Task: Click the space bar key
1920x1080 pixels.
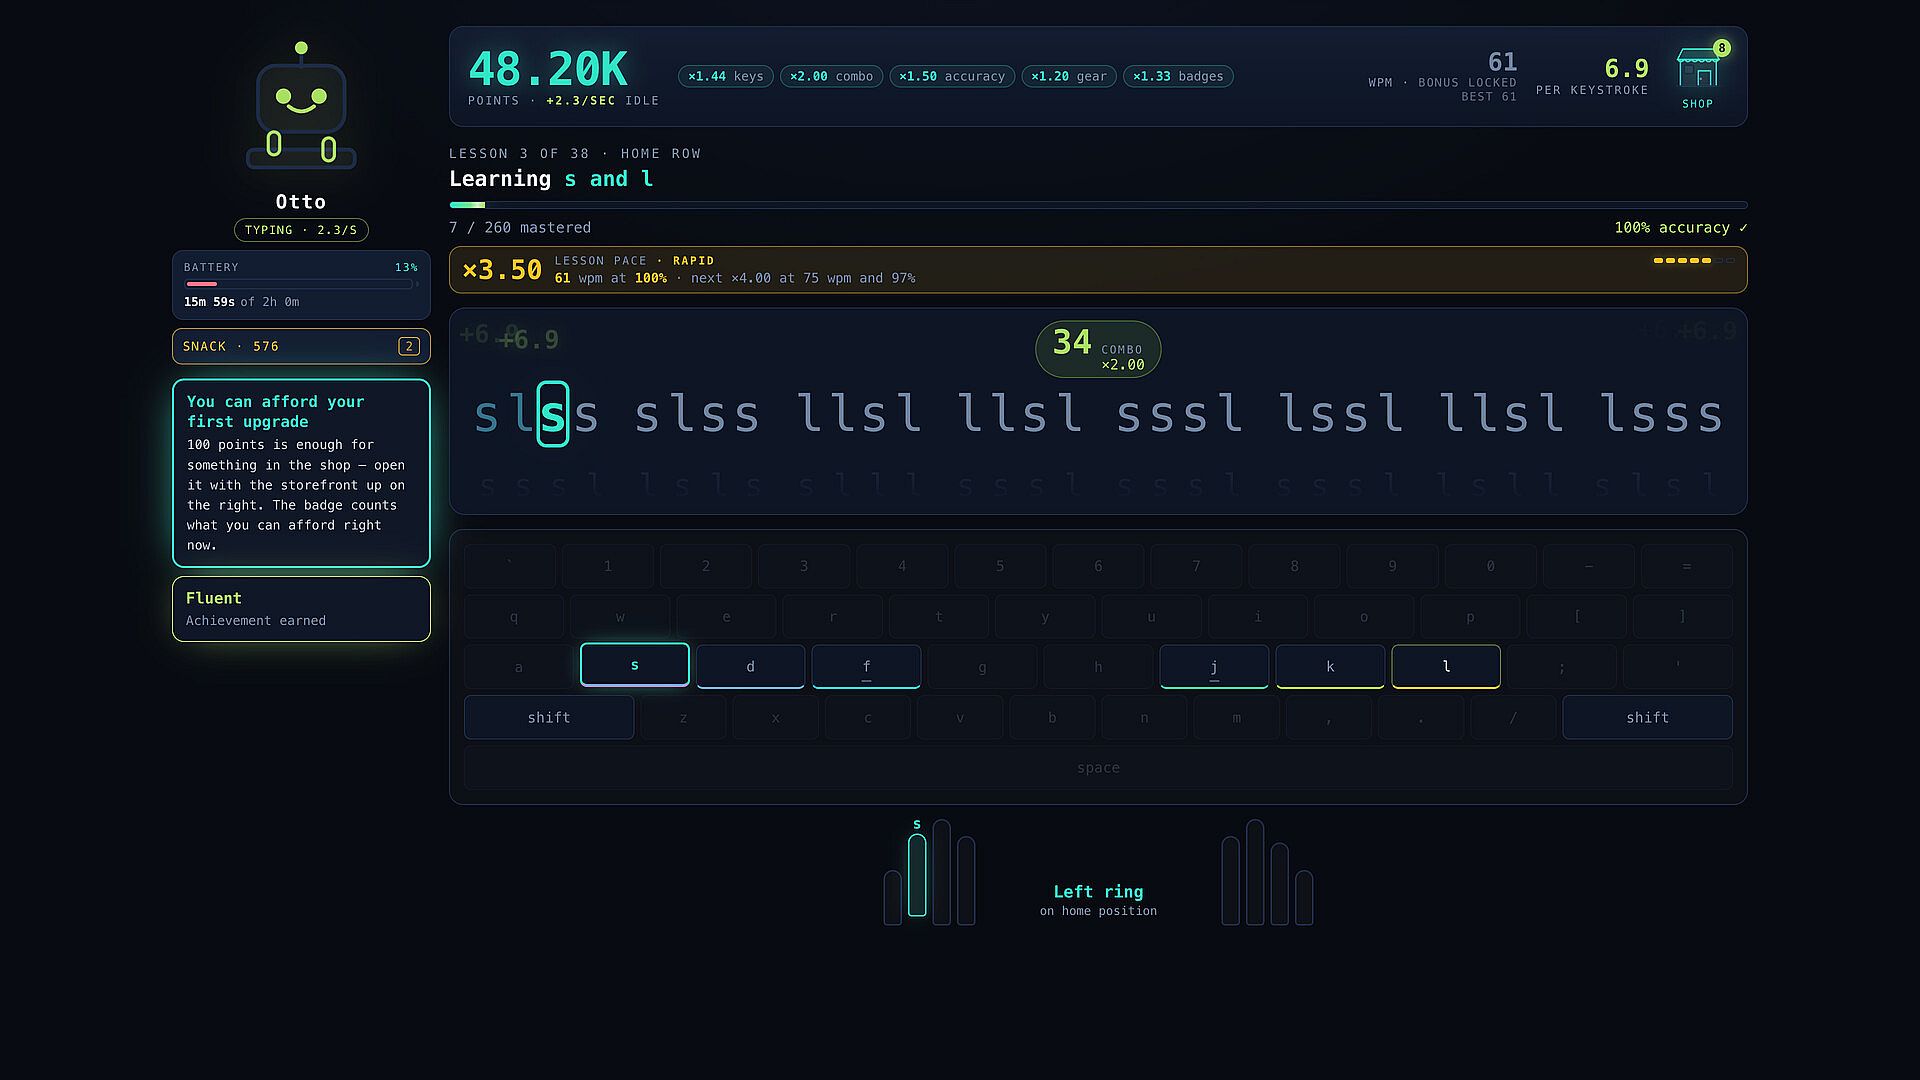Action: [1098, 768]
